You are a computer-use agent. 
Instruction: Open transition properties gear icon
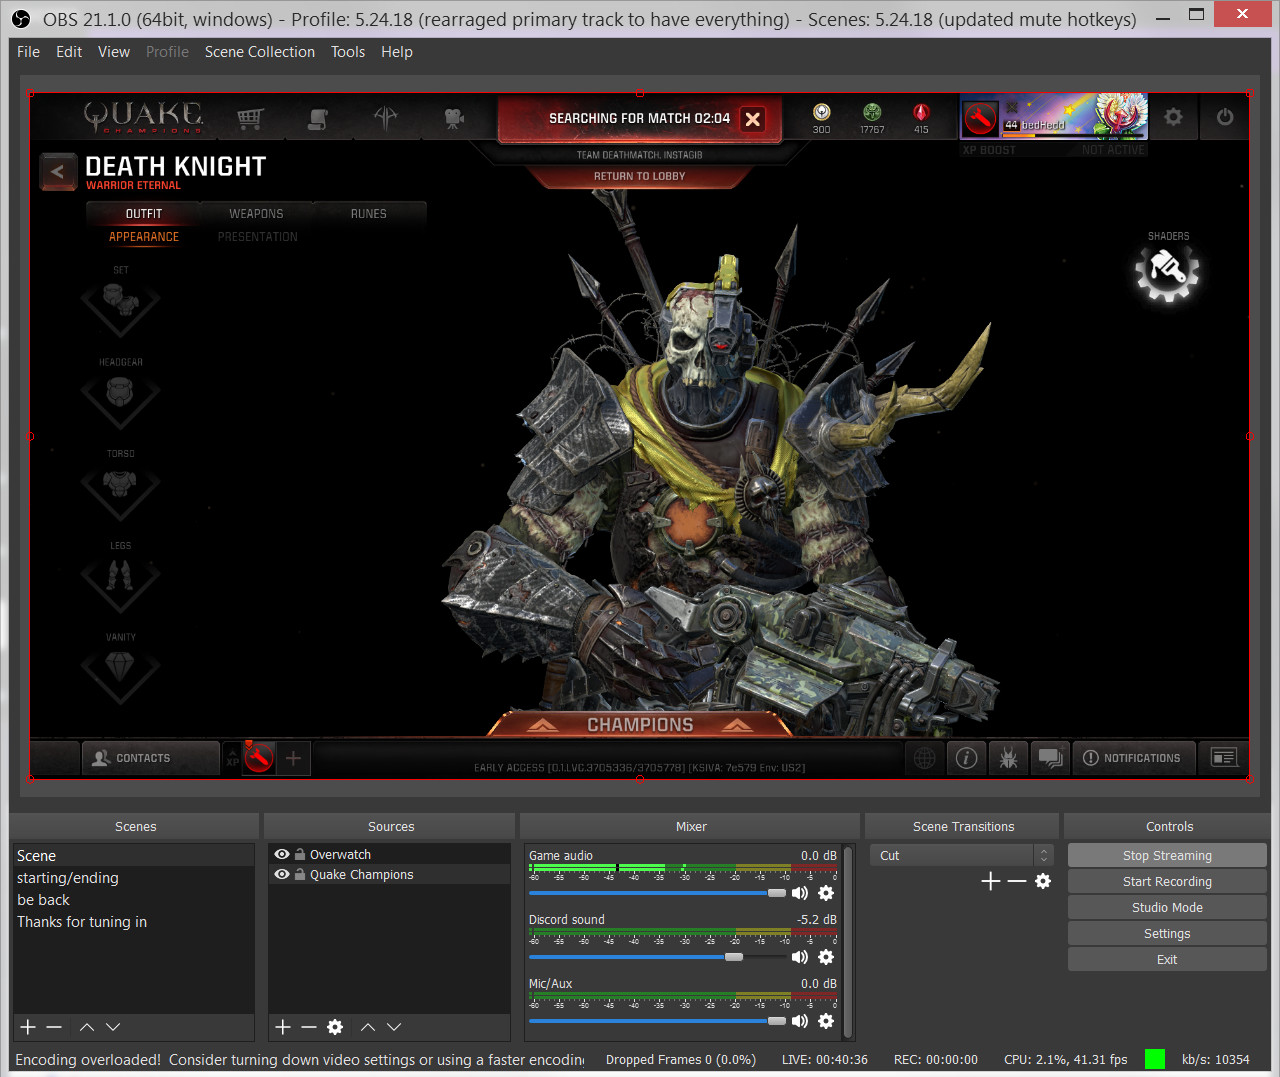1043,881
